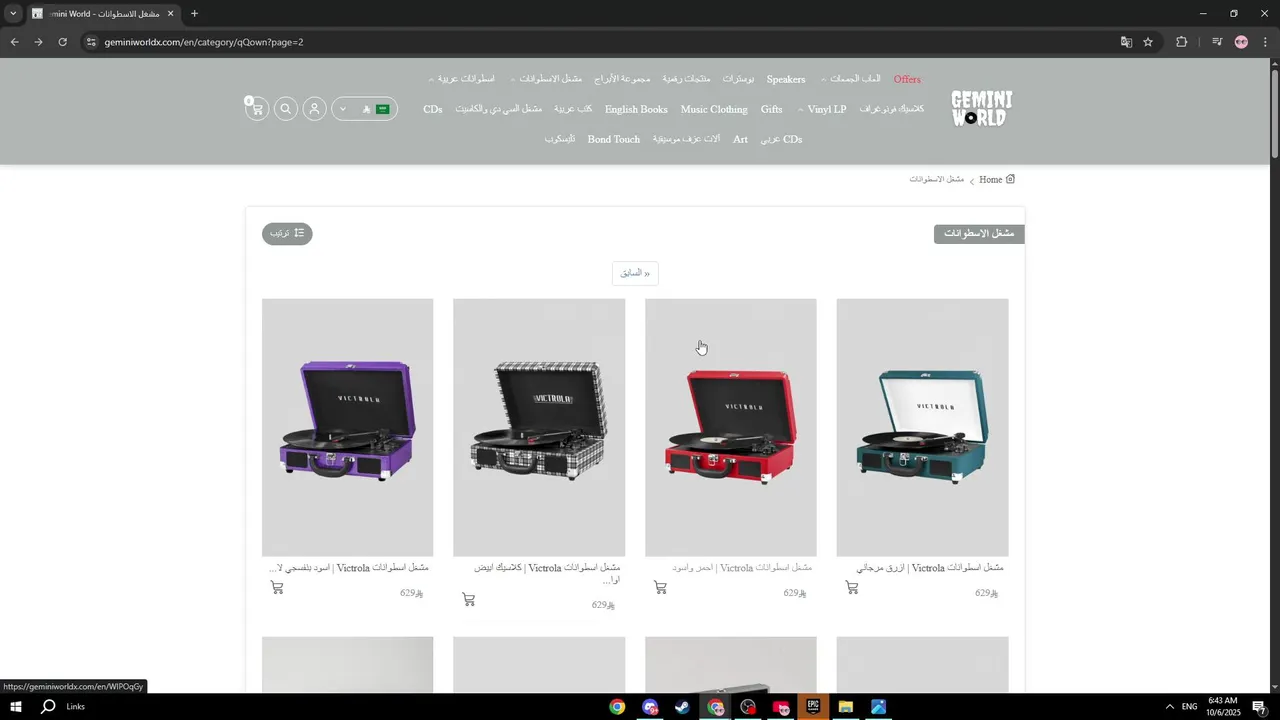Open the teal Victrola product image
The image size is (1280, 720).
pos(922,427)
